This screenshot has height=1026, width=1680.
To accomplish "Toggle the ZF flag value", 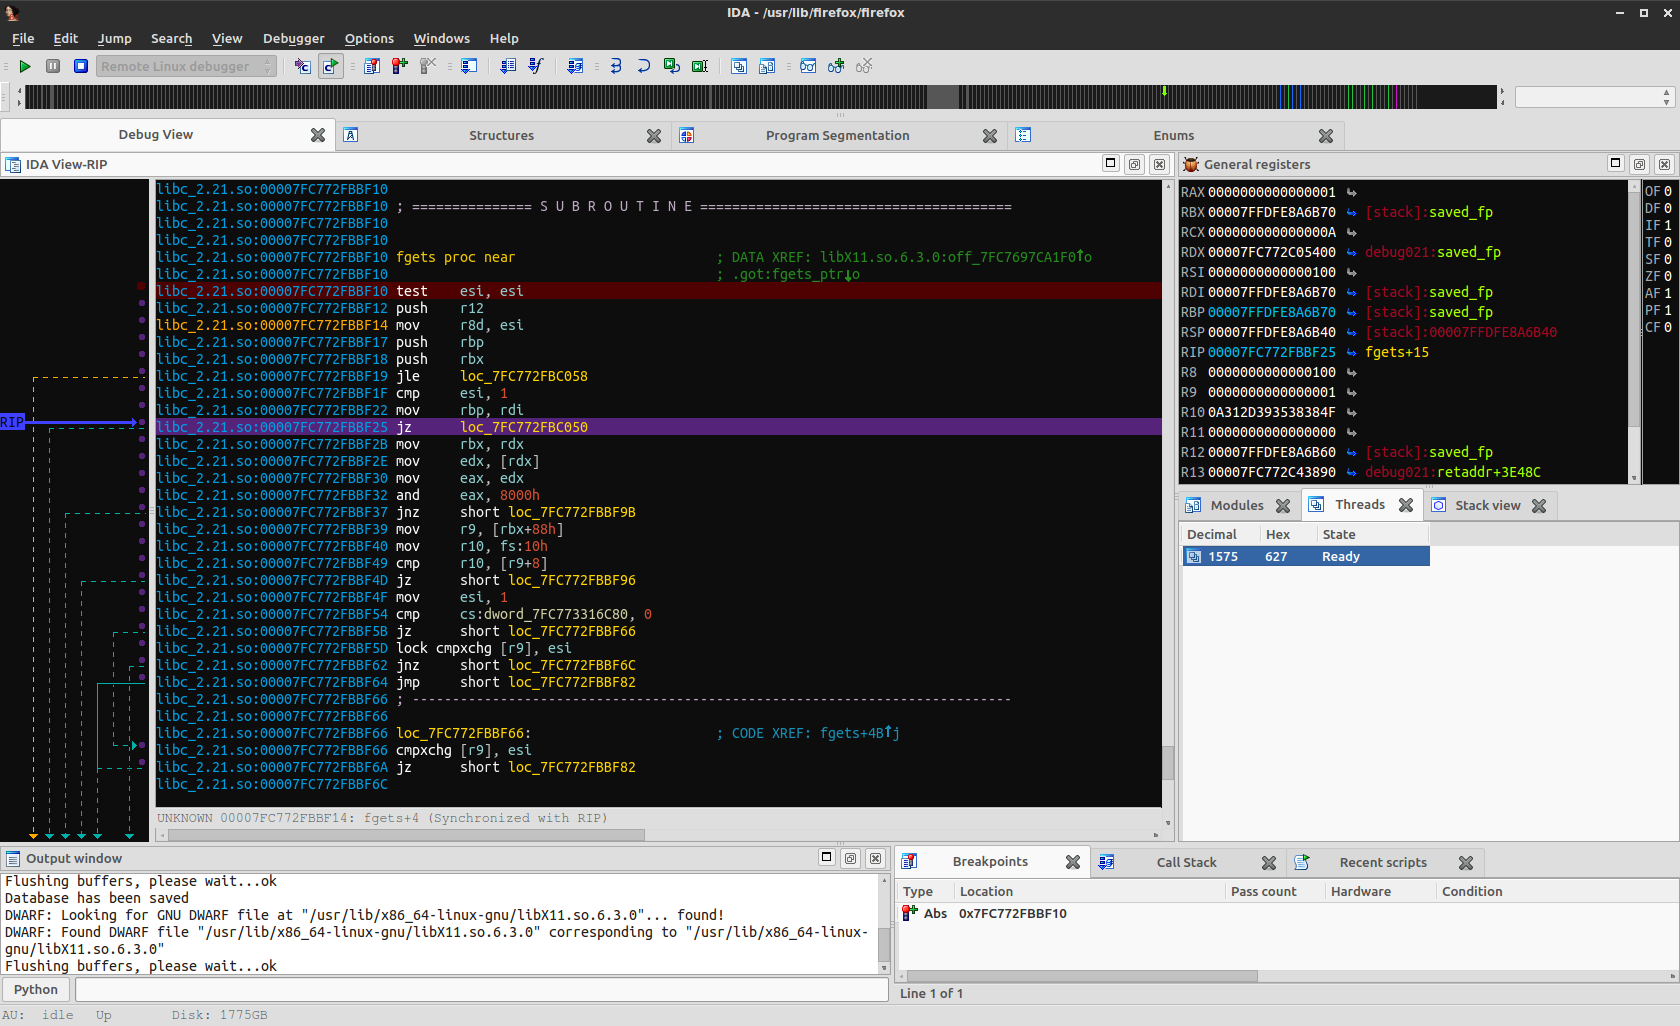I will click(1667, 276).
